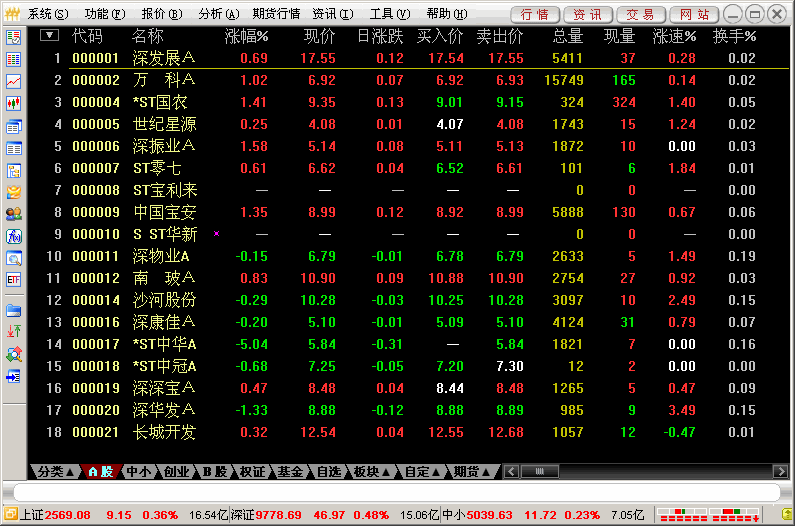Expand the 板块 tab menu
The image size is (795, 526).
pos(372,472)
